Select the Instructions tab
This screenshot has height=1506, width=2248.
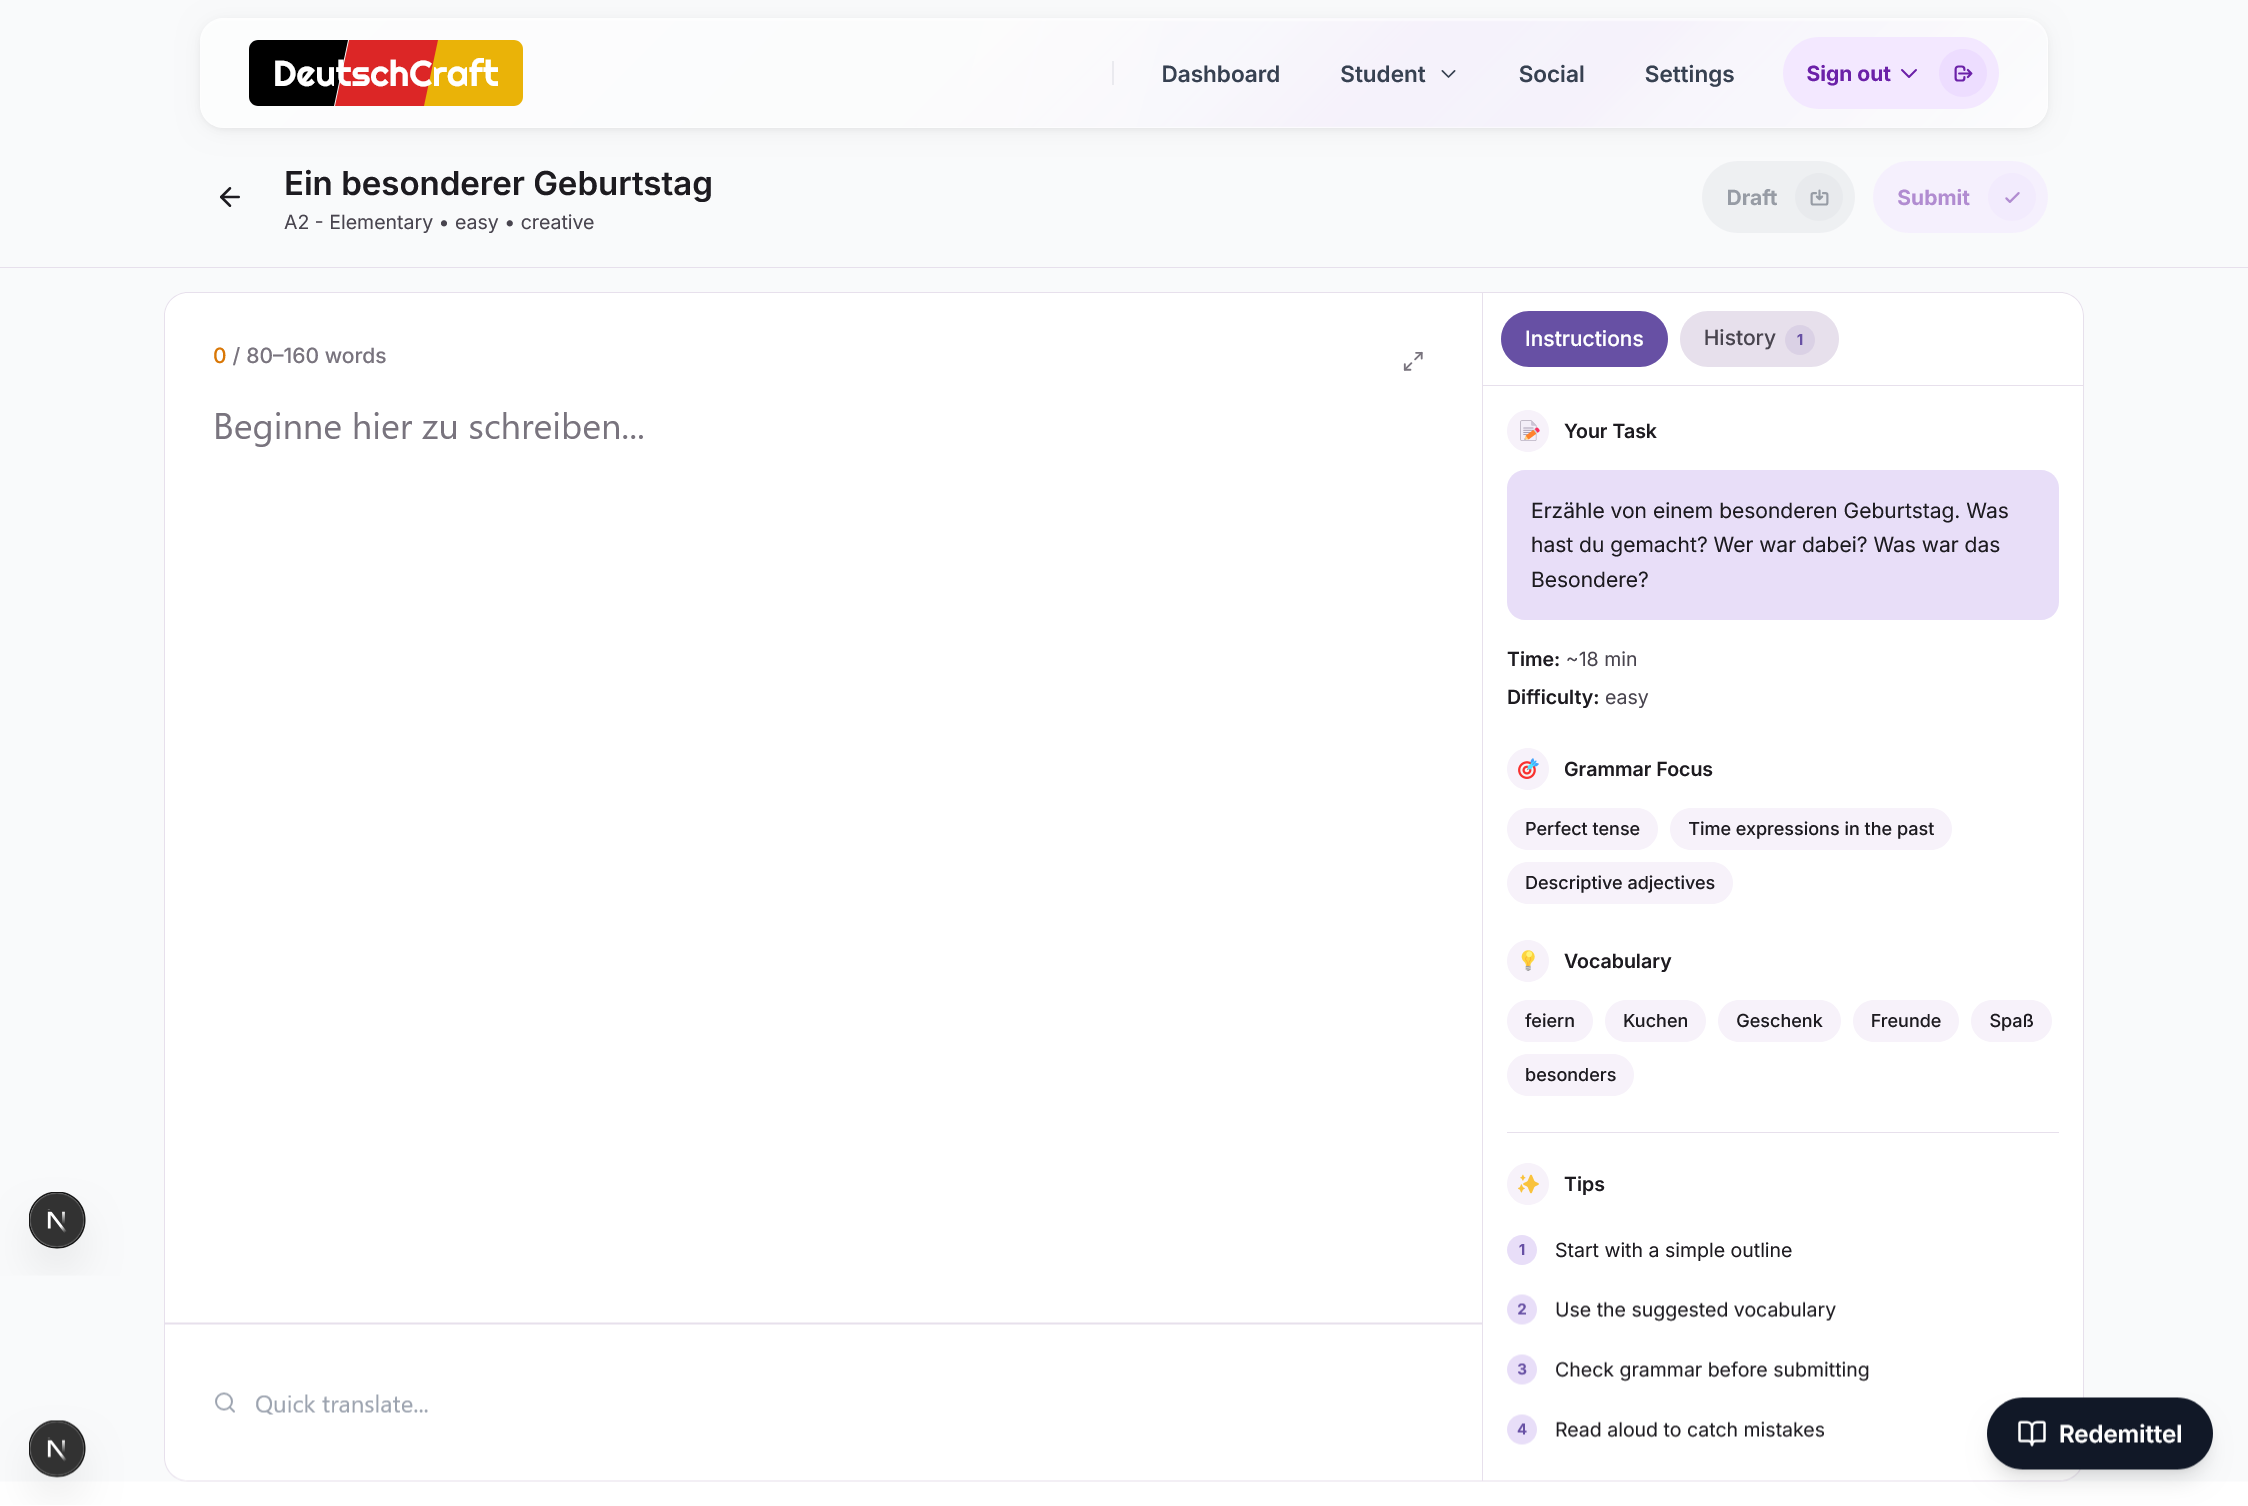point(1583,339)
